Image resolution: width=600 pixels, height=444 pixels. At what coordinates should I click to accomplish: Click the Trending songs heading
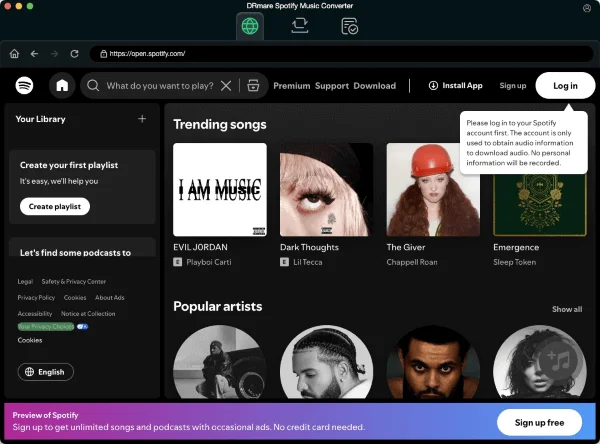pyautogui.click(x=220, y=124)
